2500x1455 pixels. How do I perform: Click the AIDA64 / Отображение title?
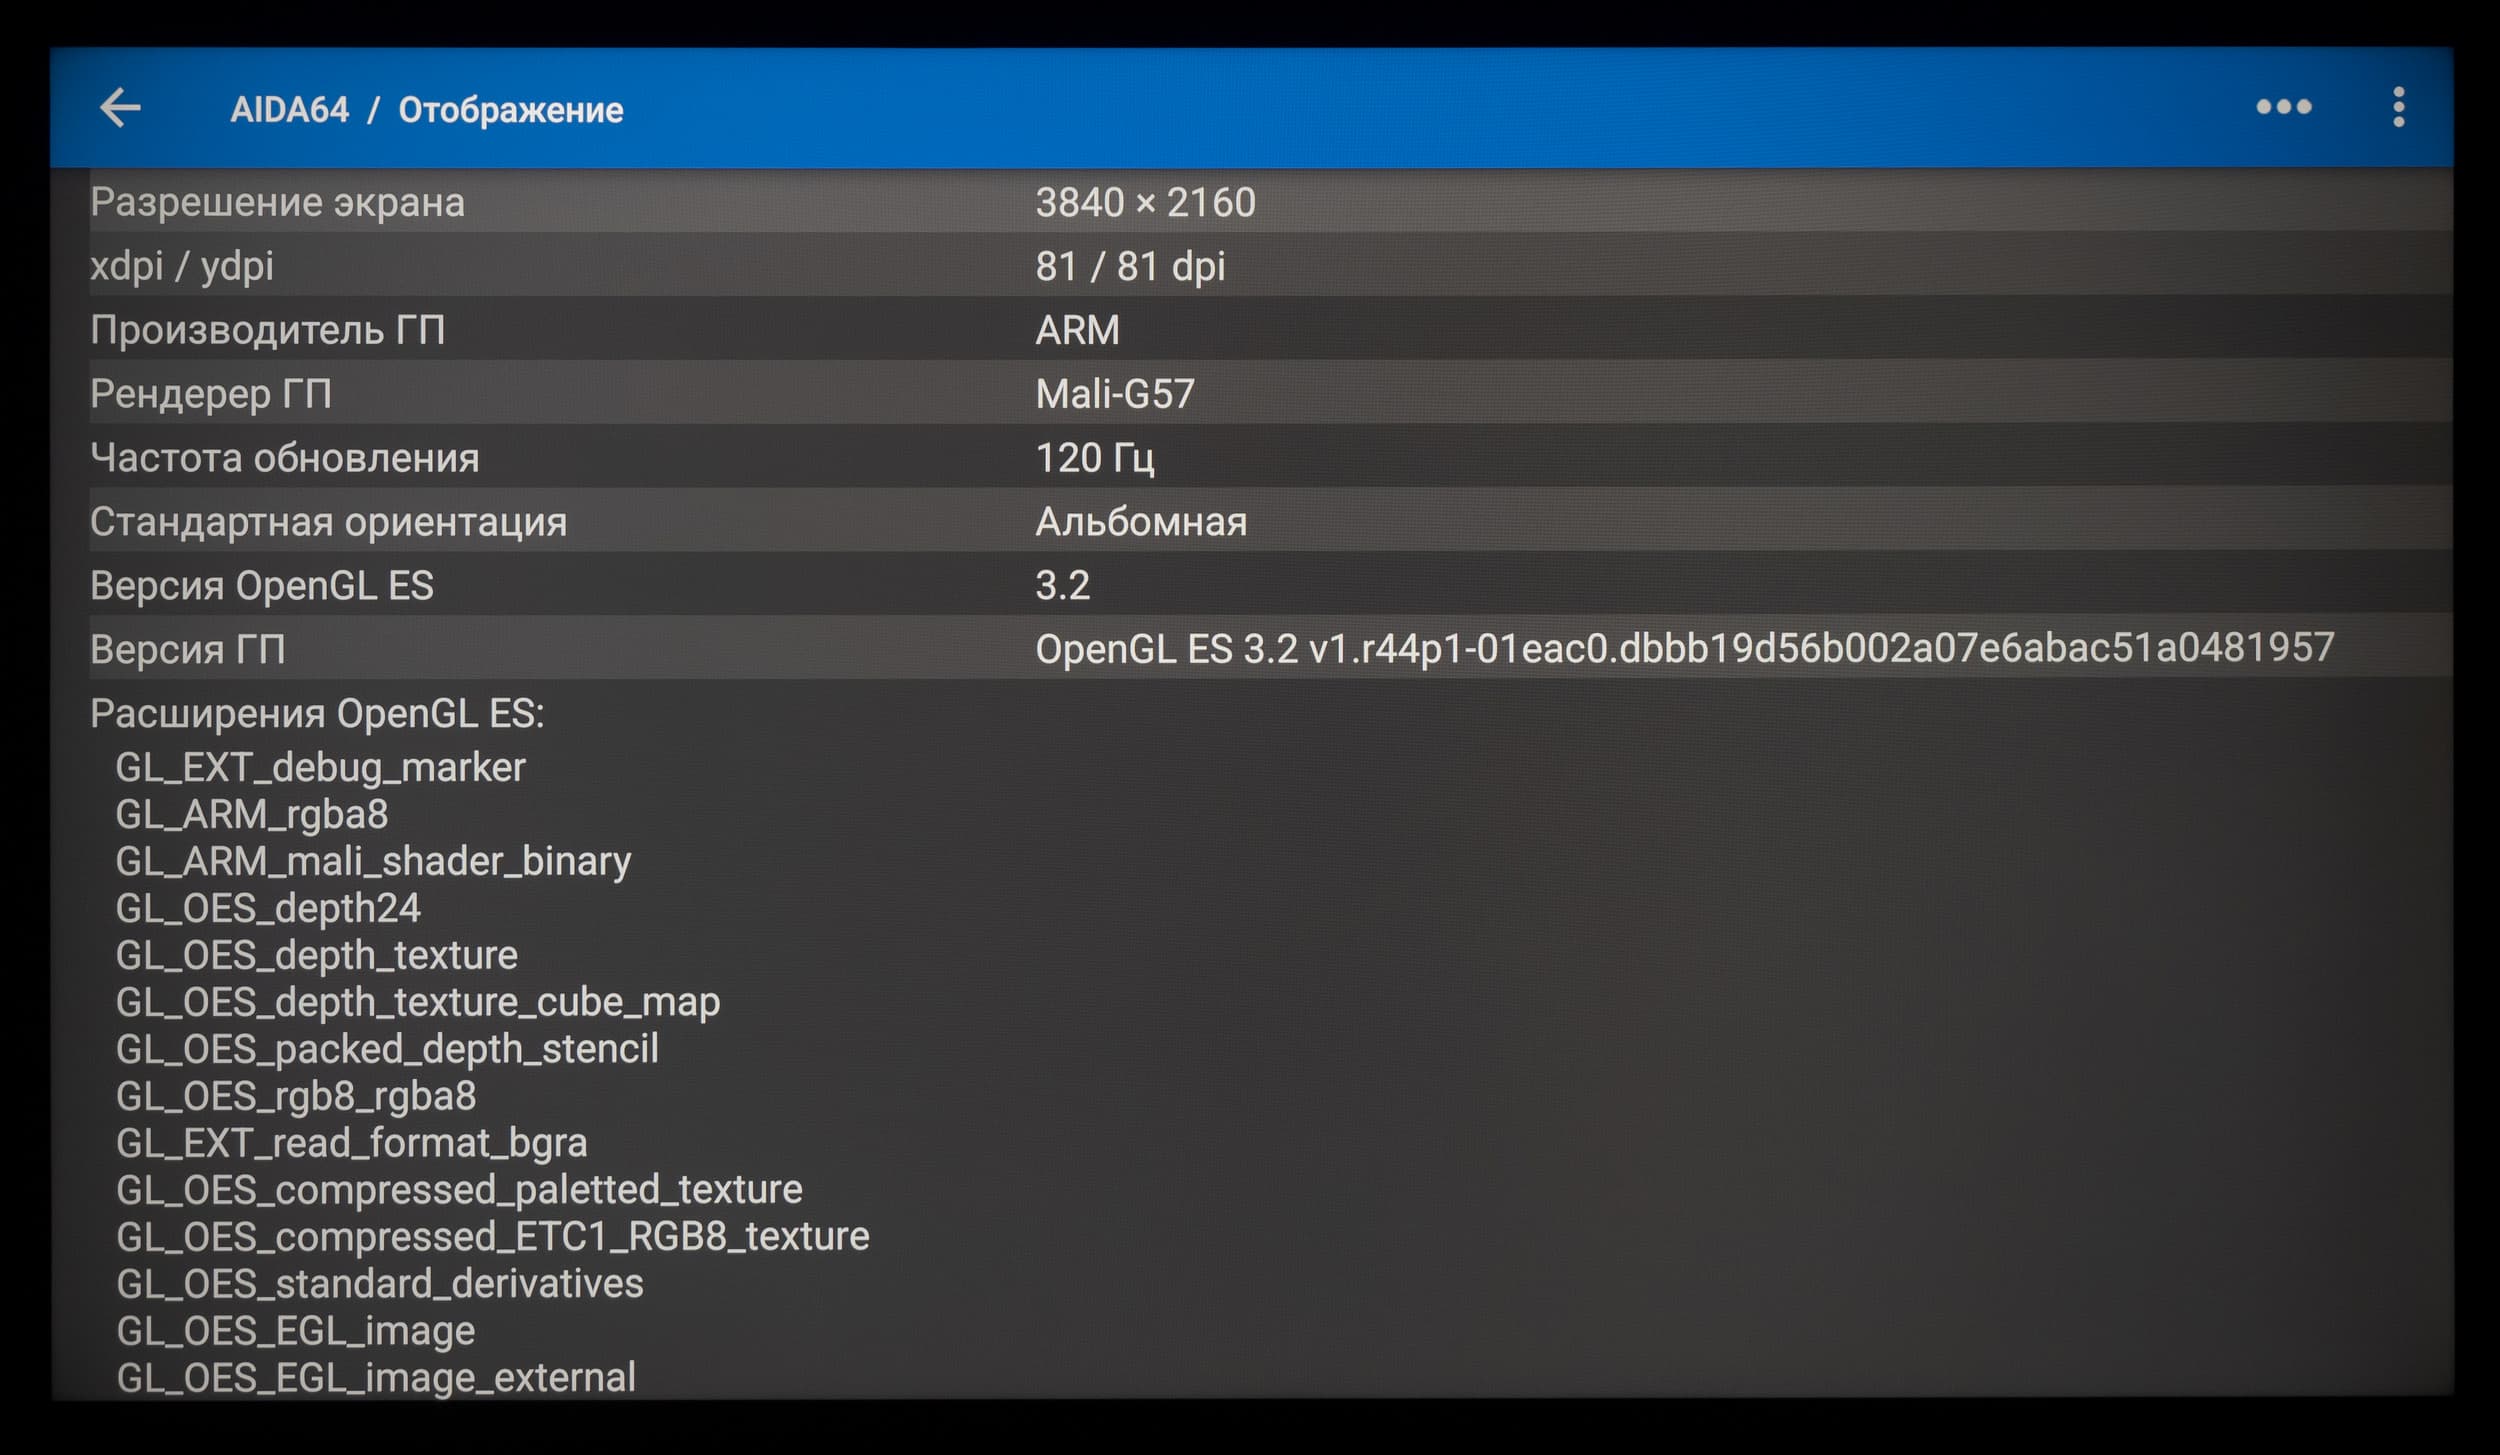(x=426, y=109)
